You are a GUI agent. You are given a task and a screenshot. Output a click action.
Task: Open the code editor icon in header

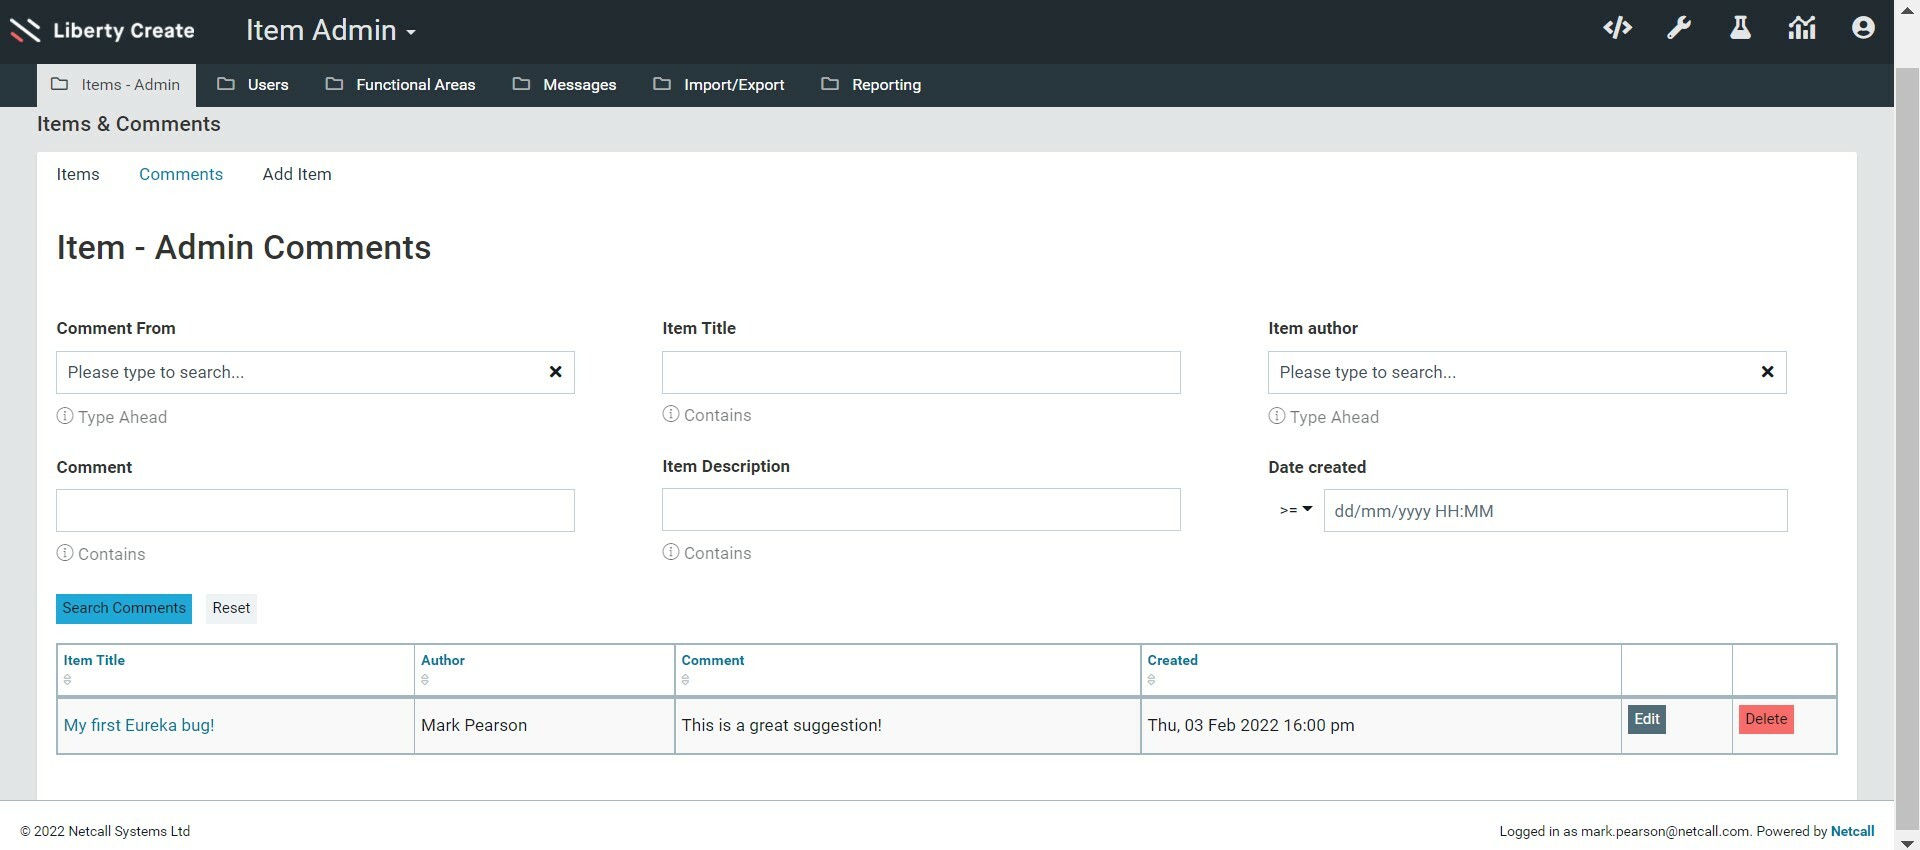click(x=1617, y=28)
